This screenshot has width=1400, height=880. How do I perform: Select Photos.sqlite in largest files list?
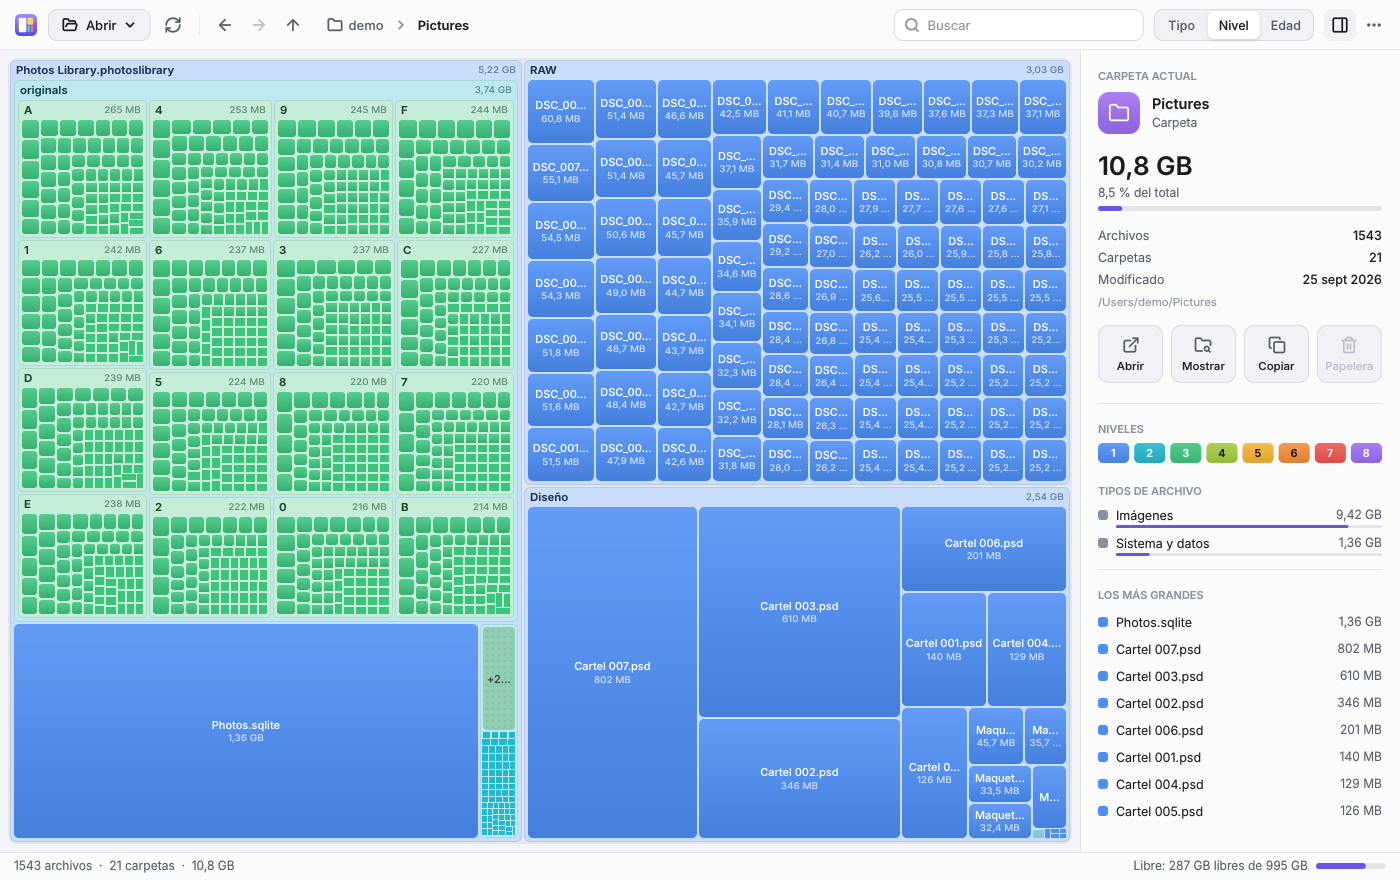pyautogui.click(x=1240, y=622)
